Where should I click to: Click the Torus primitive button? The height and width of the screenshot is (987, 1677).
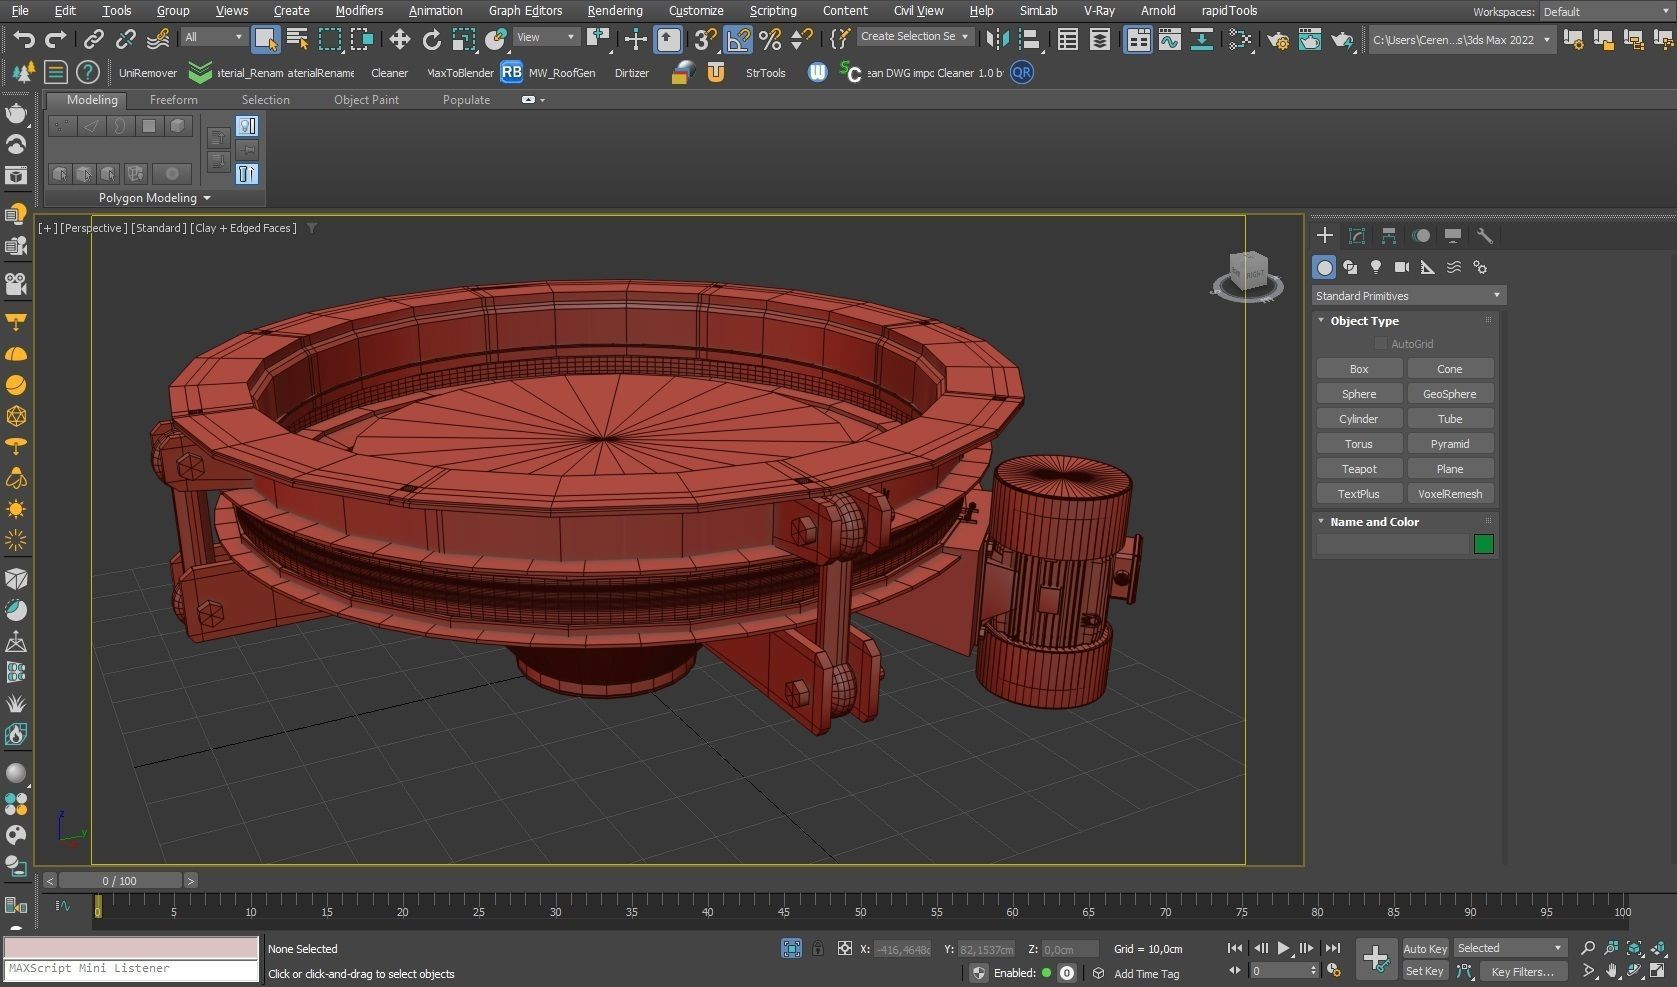point(1359,444)
